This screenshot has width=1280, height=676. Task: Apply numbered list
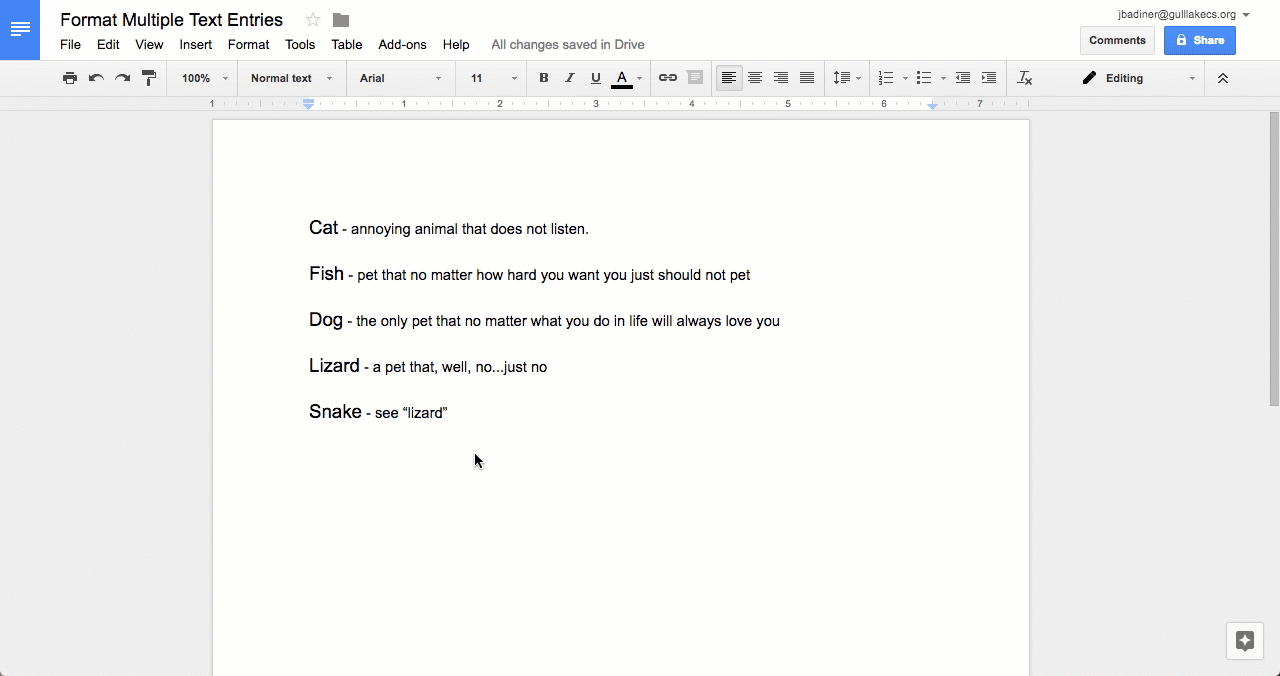[x=886, y=78]
